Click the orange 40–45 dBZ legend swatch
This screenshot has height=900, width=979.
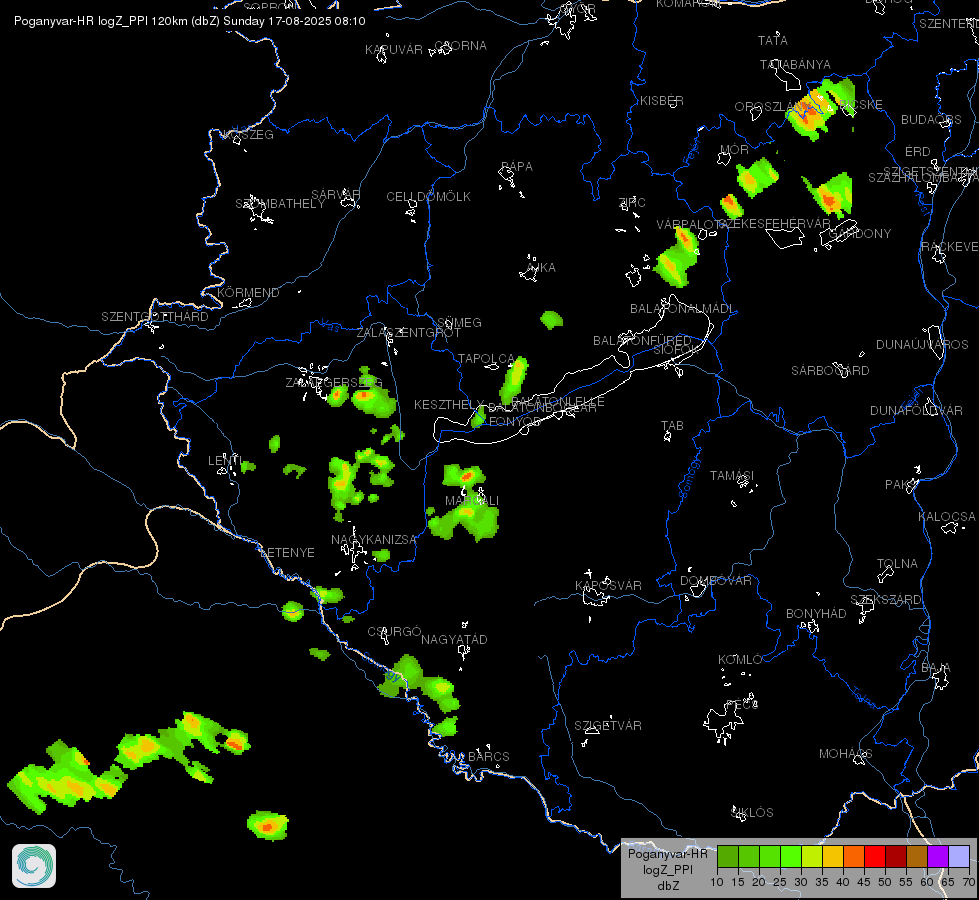854,856
